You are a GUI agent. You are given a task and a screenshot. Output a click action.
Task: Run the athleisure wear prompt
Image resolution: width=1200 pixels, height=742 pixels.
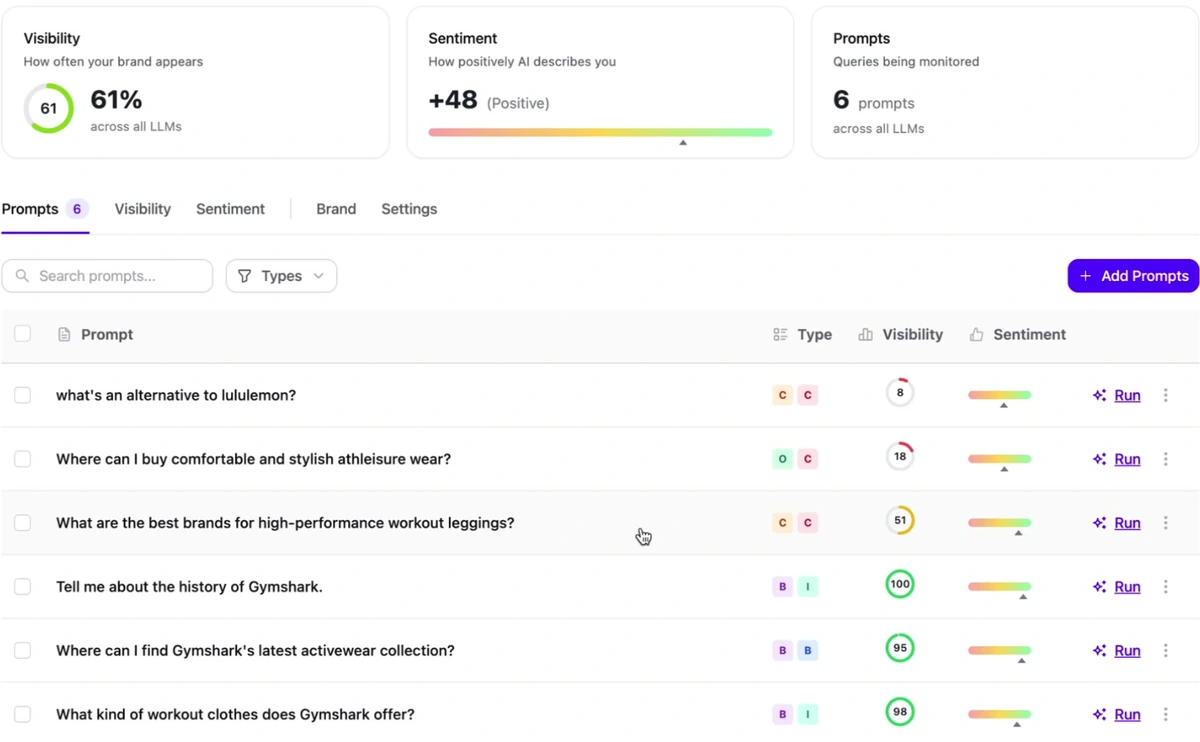(1127, 459)
